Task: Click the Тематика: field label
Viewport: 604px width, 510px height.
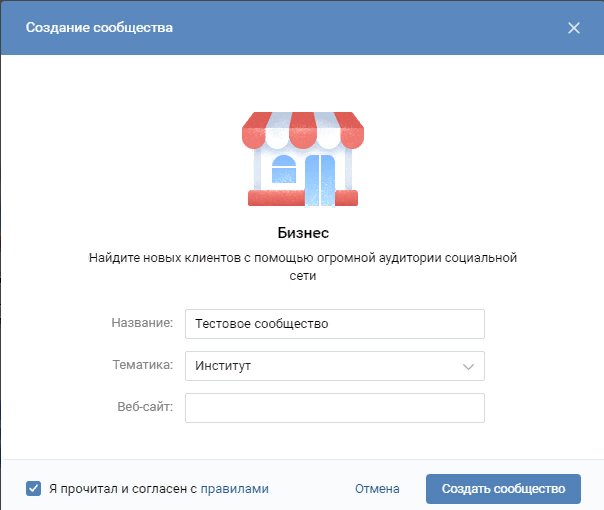Action: pyautogui.click(x=143, y=365)
